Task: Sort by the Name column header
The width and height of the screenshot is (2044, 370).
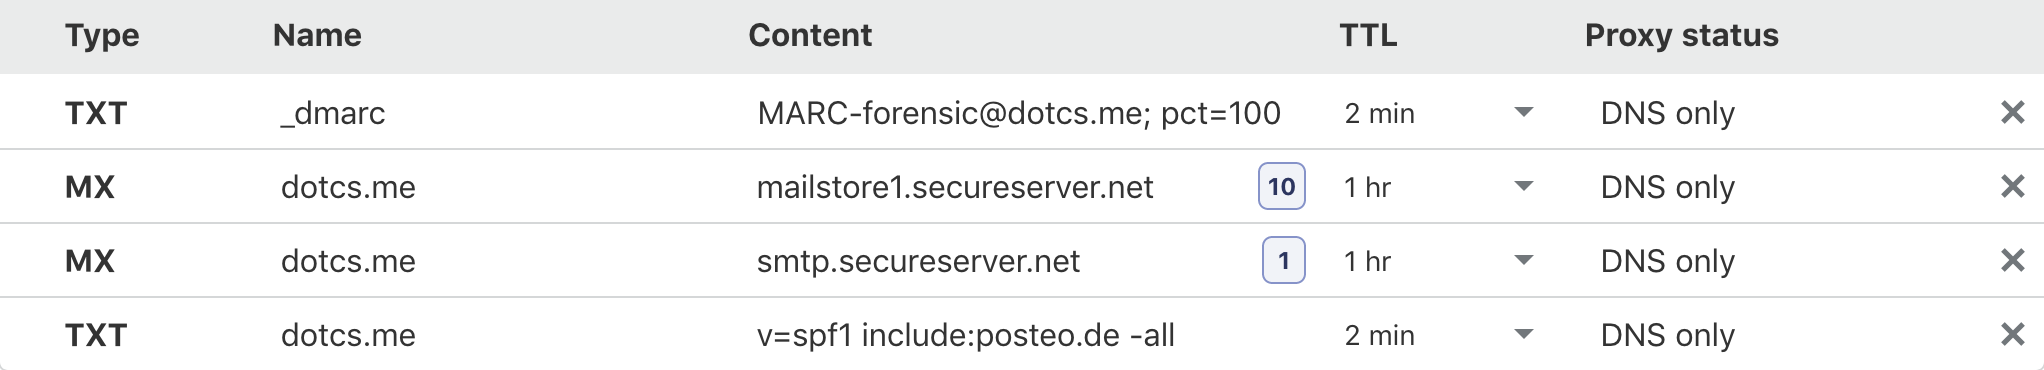Action: tap(317, 35)
